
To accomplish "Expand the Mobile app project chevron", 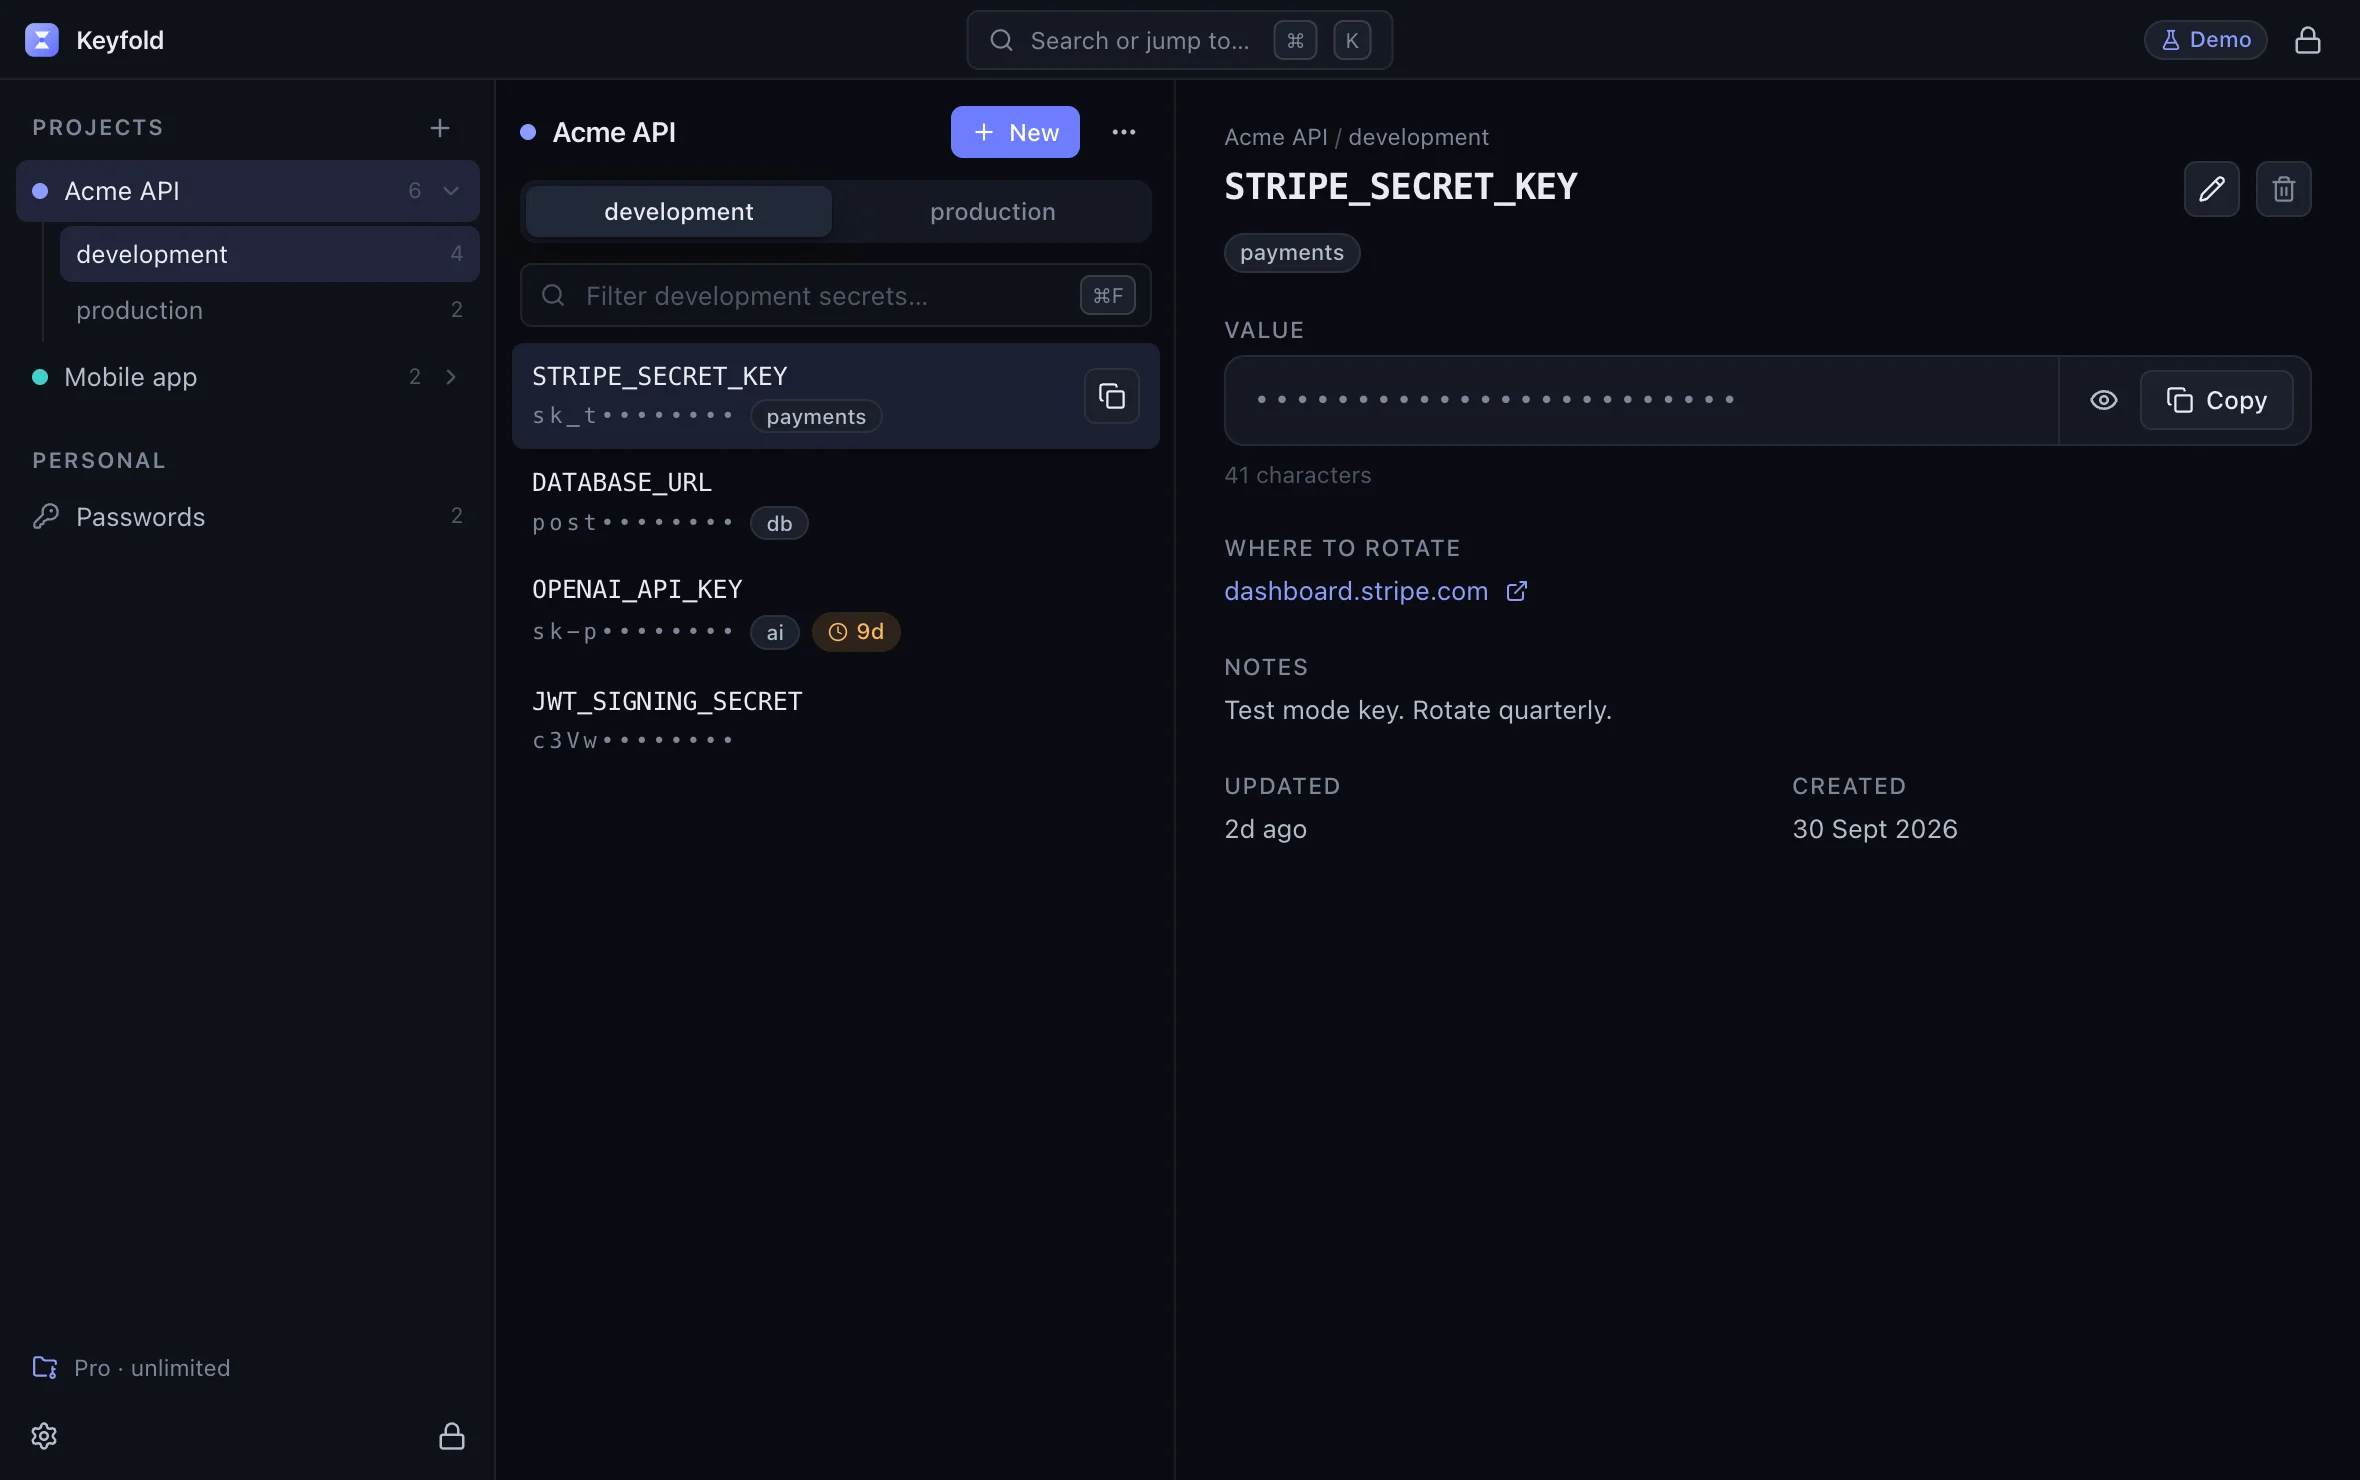I will (451, 376).
